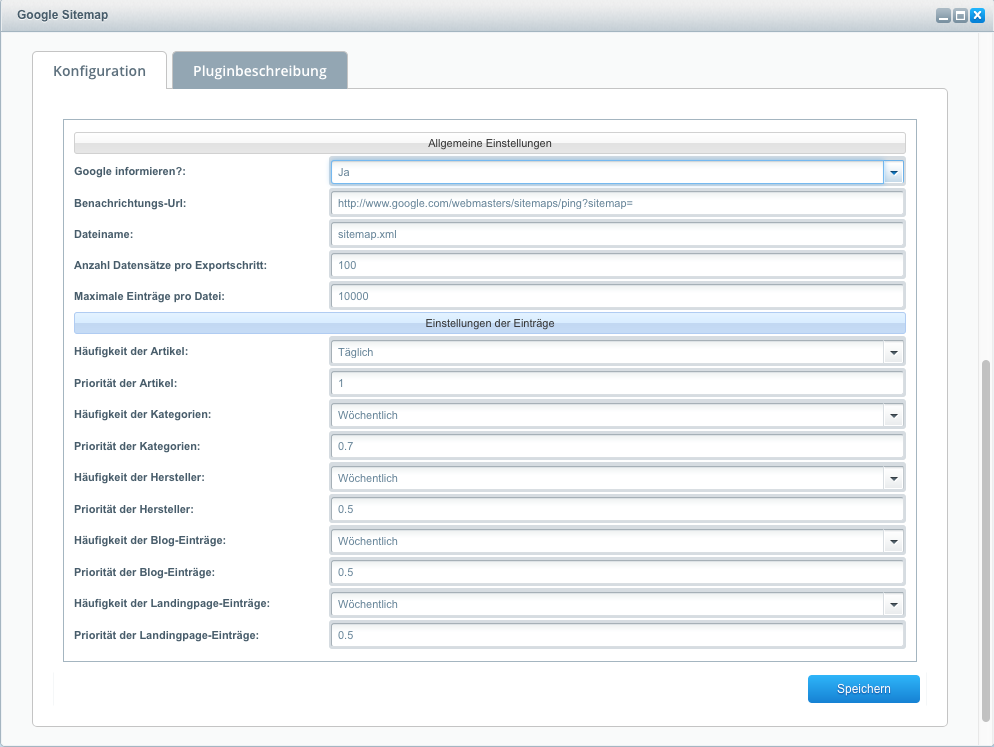
Task: Focus the Priorität der Kategorien field
Action: [x=616, y=446]
